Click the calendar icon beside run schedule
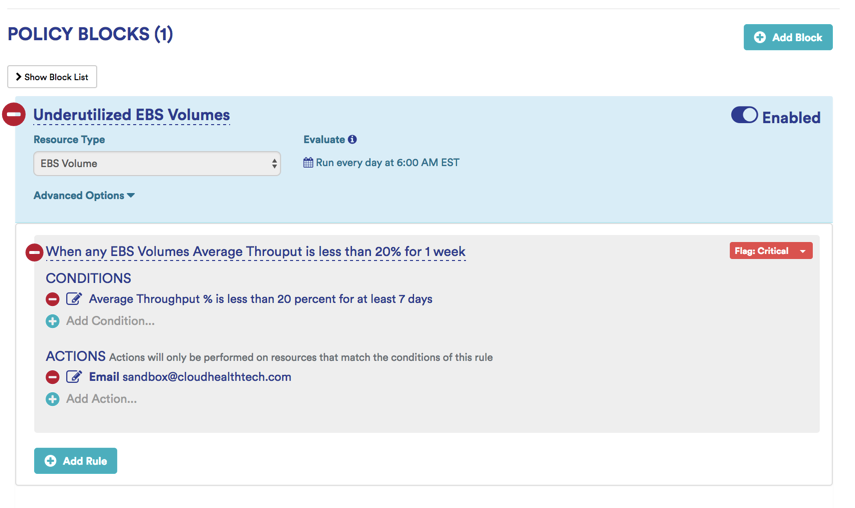 pyautogui.click(x=308, y=163)
